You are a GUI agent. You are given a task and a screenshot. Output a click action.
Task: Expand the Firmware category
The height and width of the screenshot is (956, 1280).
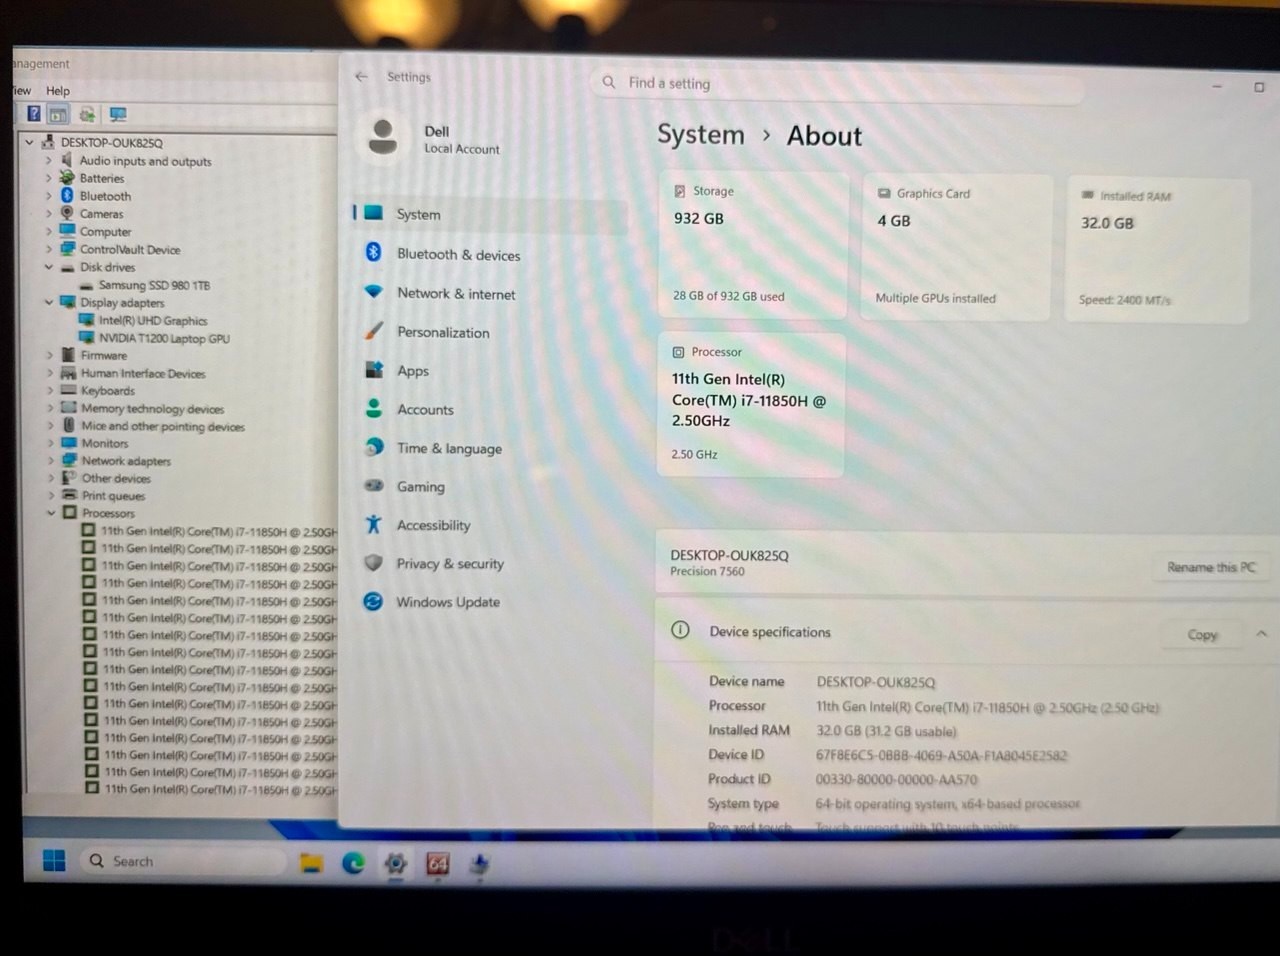(49, 355)
